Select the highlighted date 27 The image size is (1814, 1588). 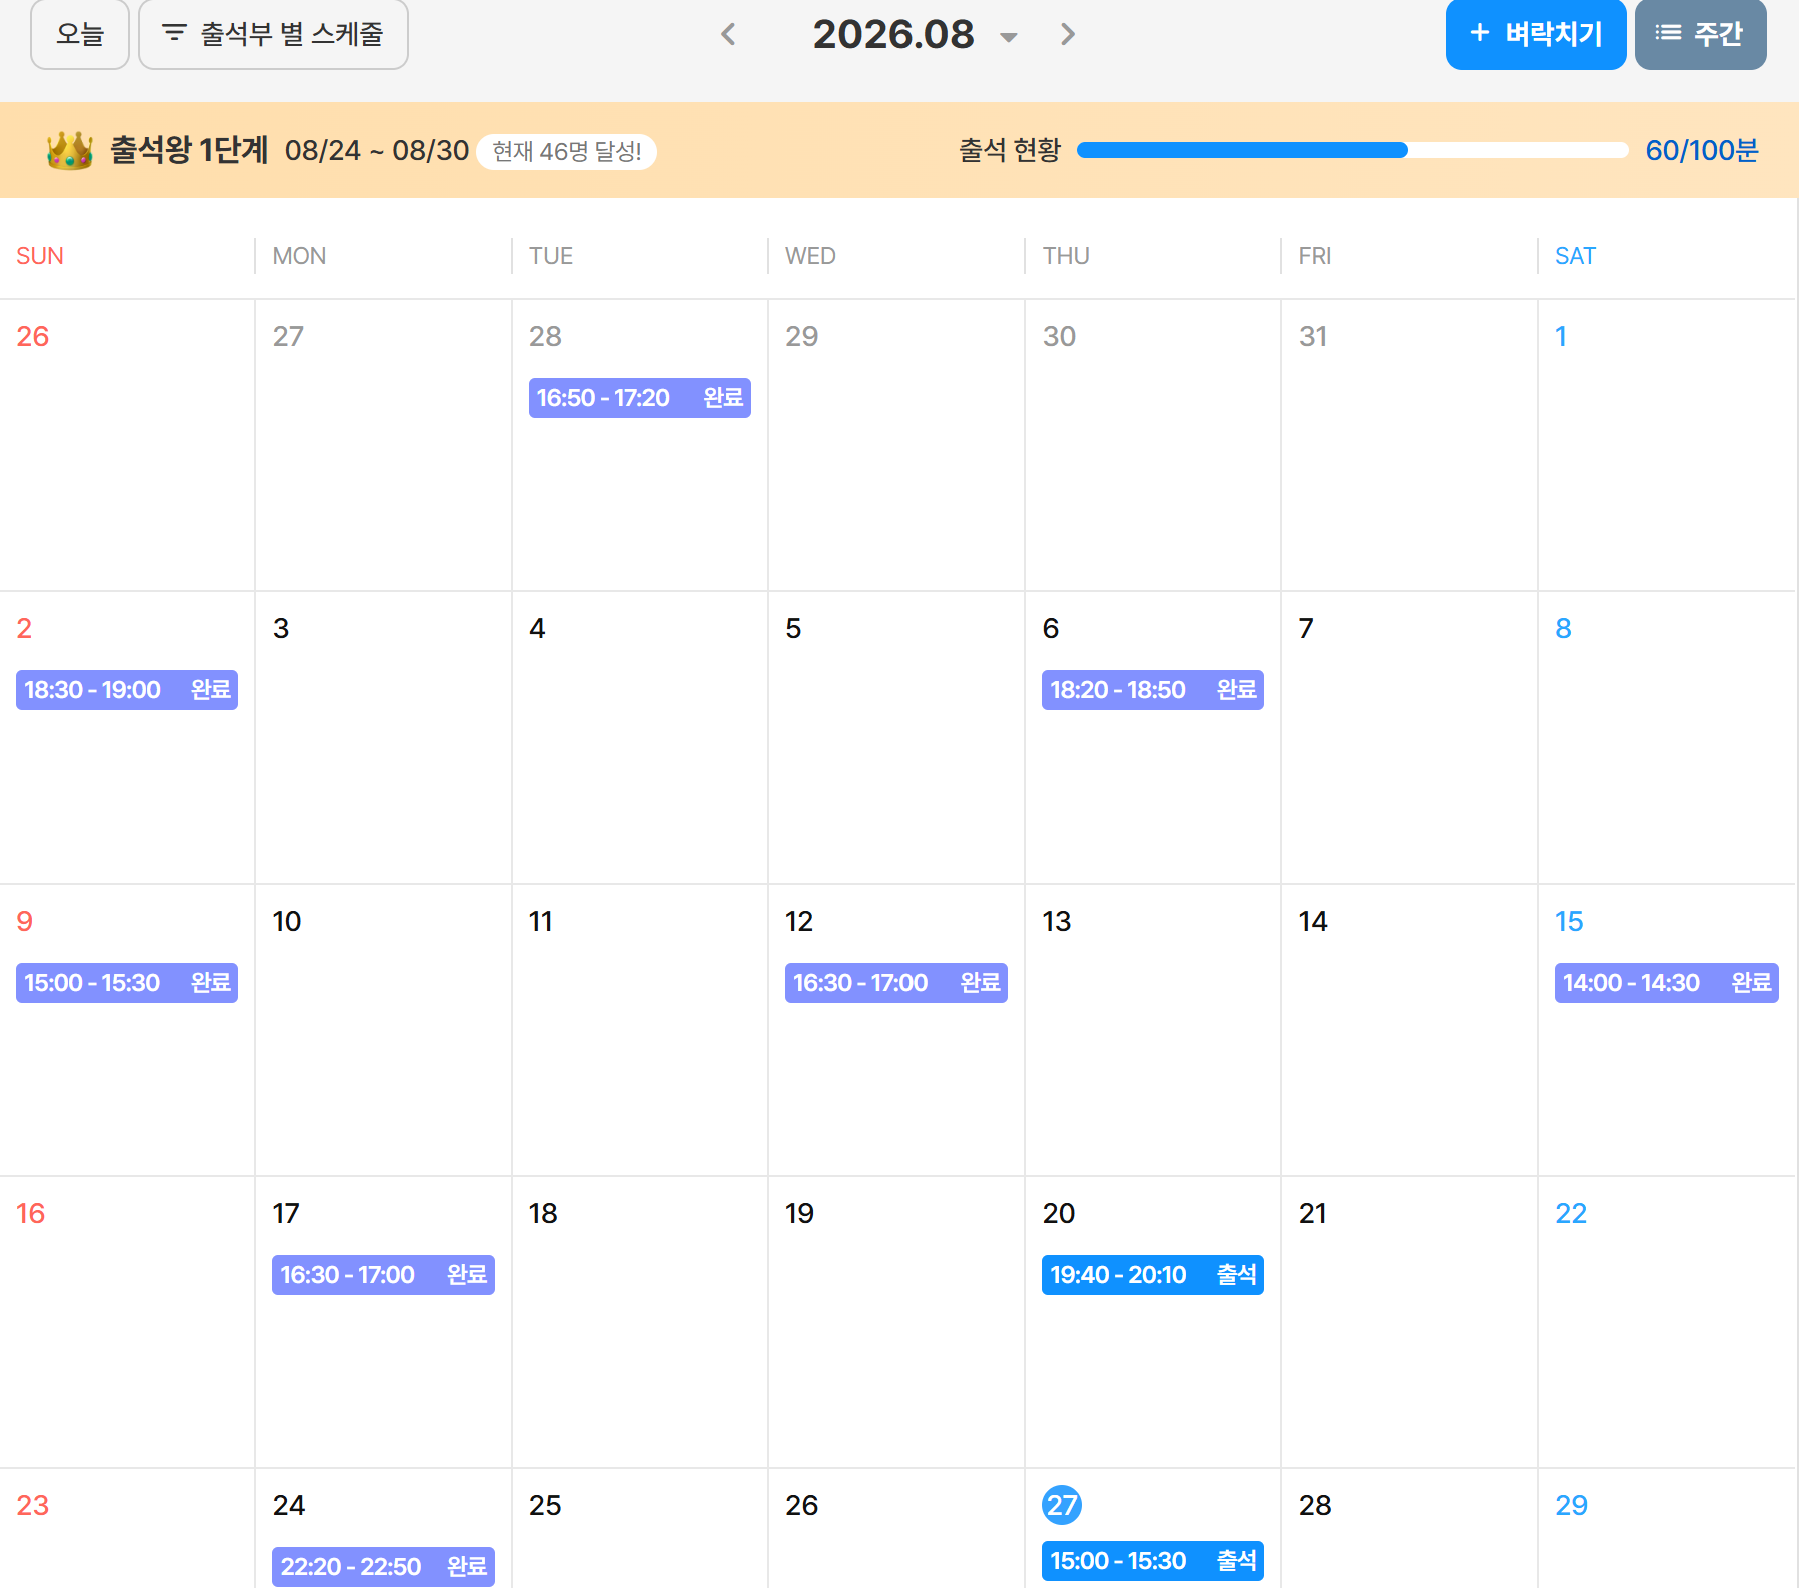click(x=1062, y=1505)
